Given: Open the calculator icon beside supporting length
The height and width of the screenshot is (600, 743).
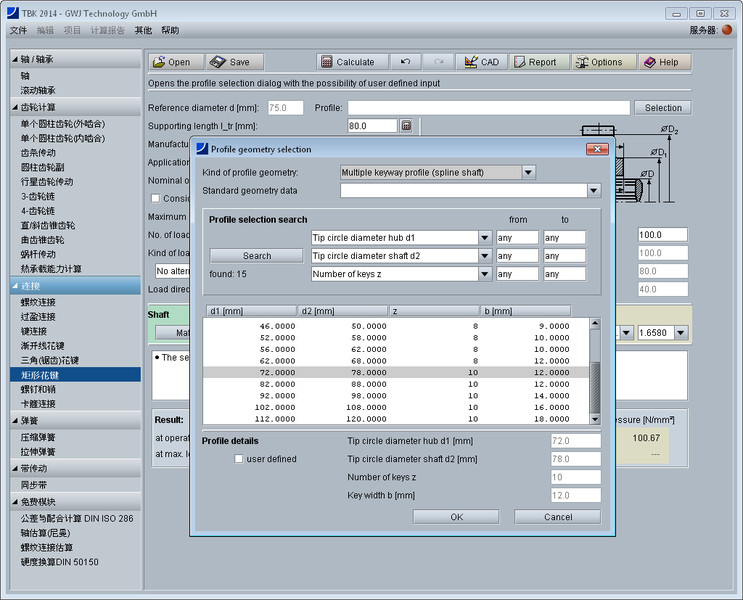Looking at the screenshot, I should coord(406,126).
